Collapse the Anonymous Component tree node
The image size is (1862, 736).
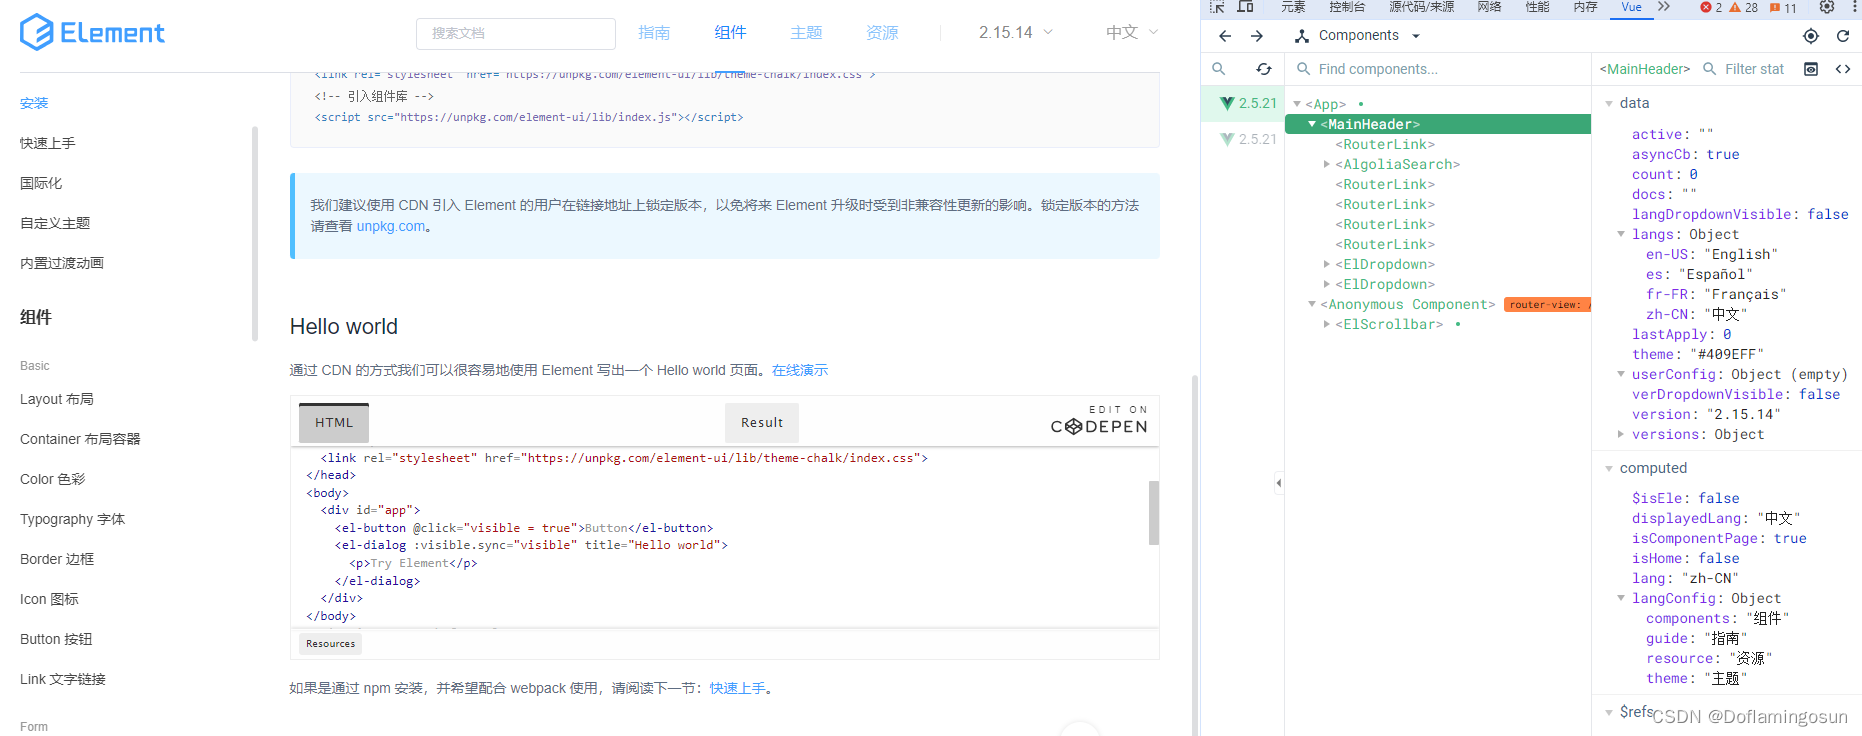(1312, 304)
